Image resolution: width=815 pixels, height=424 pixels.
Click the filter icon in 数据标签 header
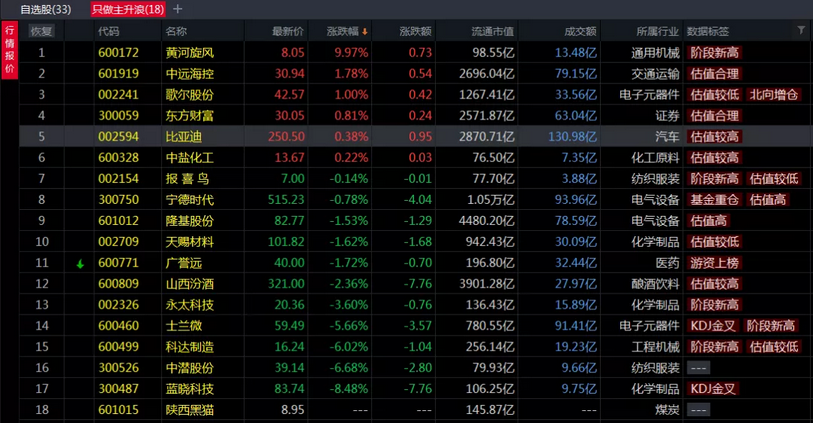[801, 31]
